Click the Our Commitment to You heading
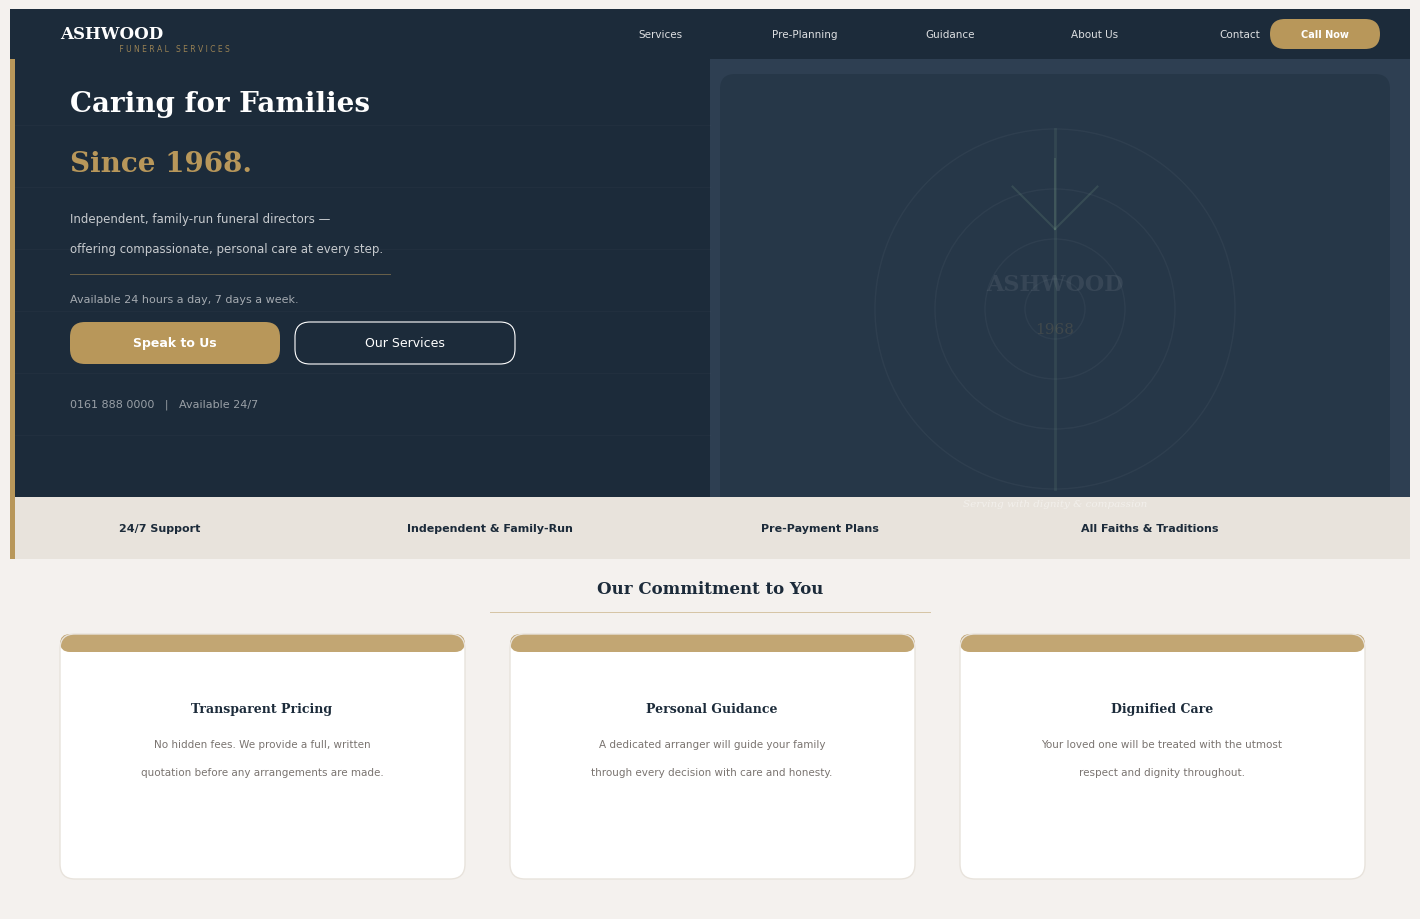The width and height of the screenshot is (1420, 919). [x=710, y=589]
